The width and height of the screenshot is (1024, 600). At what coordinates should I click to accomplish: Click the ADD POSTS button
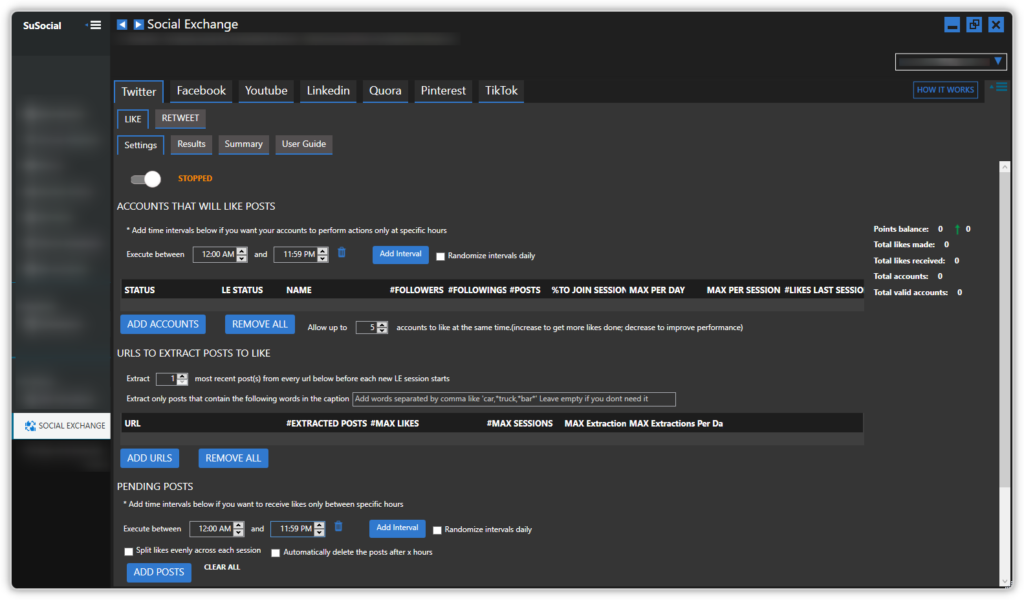coord(159,573)
